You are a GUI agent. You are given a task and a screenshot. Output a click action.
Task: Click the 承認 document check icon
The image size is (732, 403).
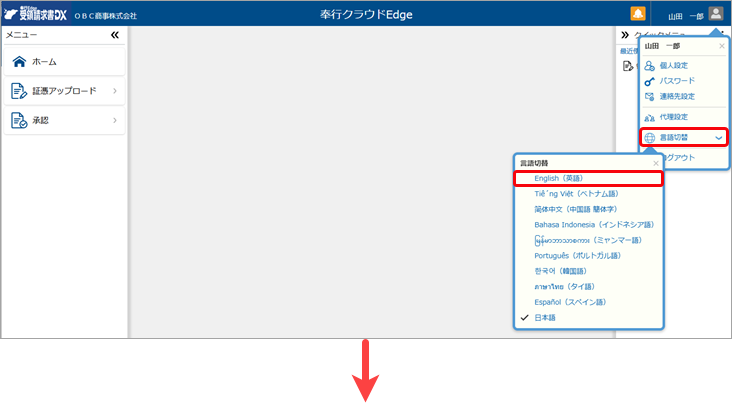[x=19, y=120]
